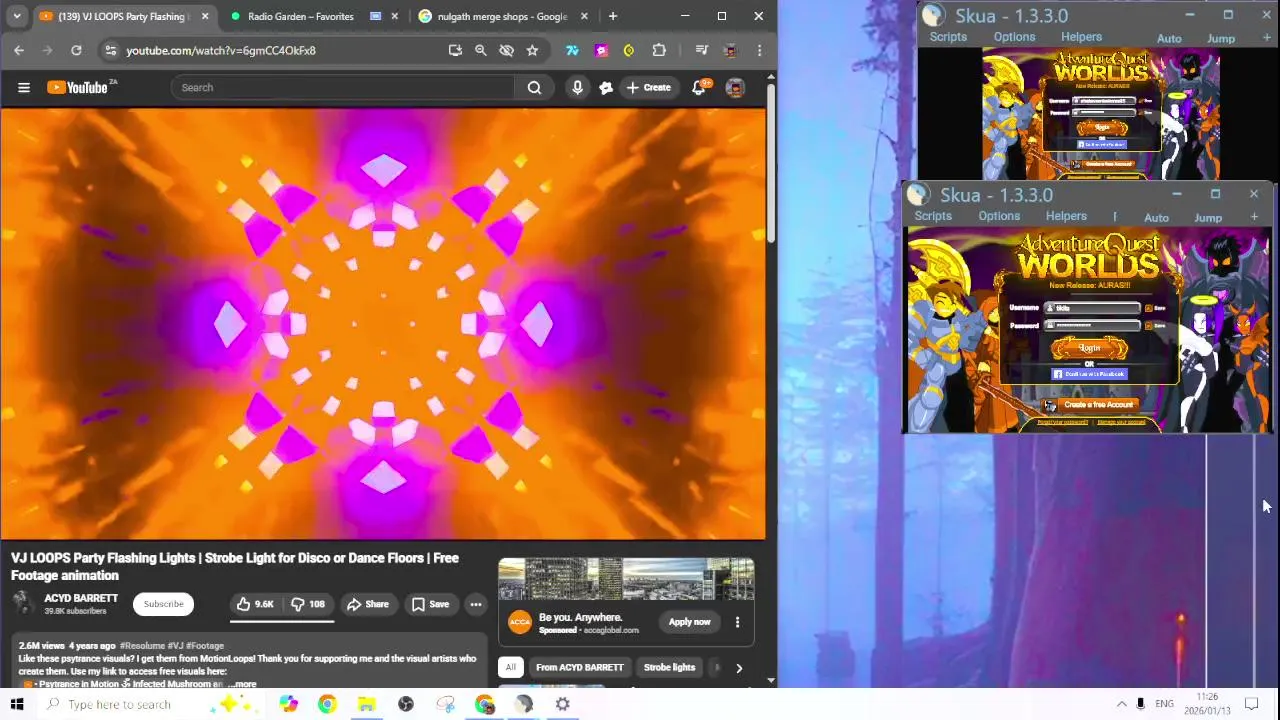
Task: Open more actions ellipsis under the video
Action: (x=476, y=604)
